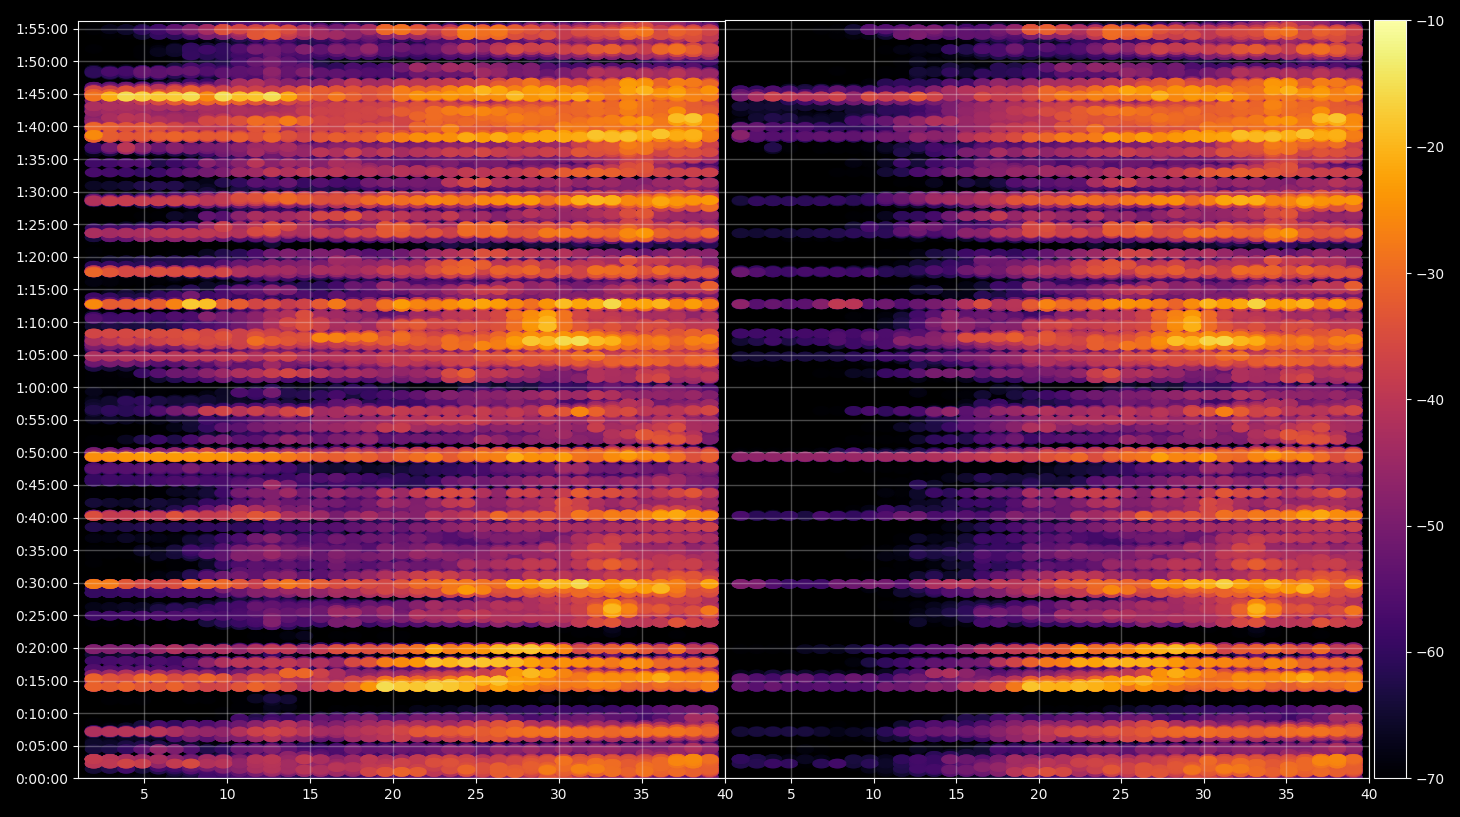Click the 0:35:00 time axis label
Viewport: 1460px width, 817px height.
click(42, 551)
